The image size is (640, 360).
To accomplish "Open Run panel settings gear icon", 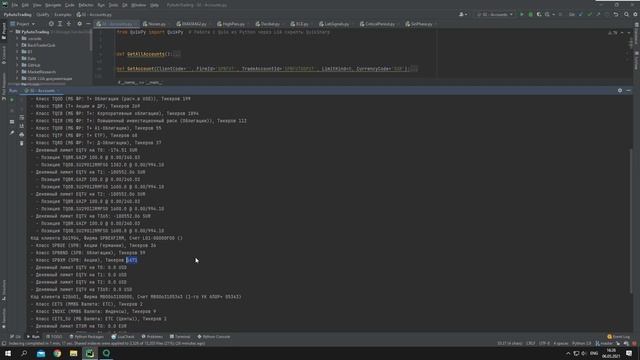I will pyautogui.click(x=620, y=91).
